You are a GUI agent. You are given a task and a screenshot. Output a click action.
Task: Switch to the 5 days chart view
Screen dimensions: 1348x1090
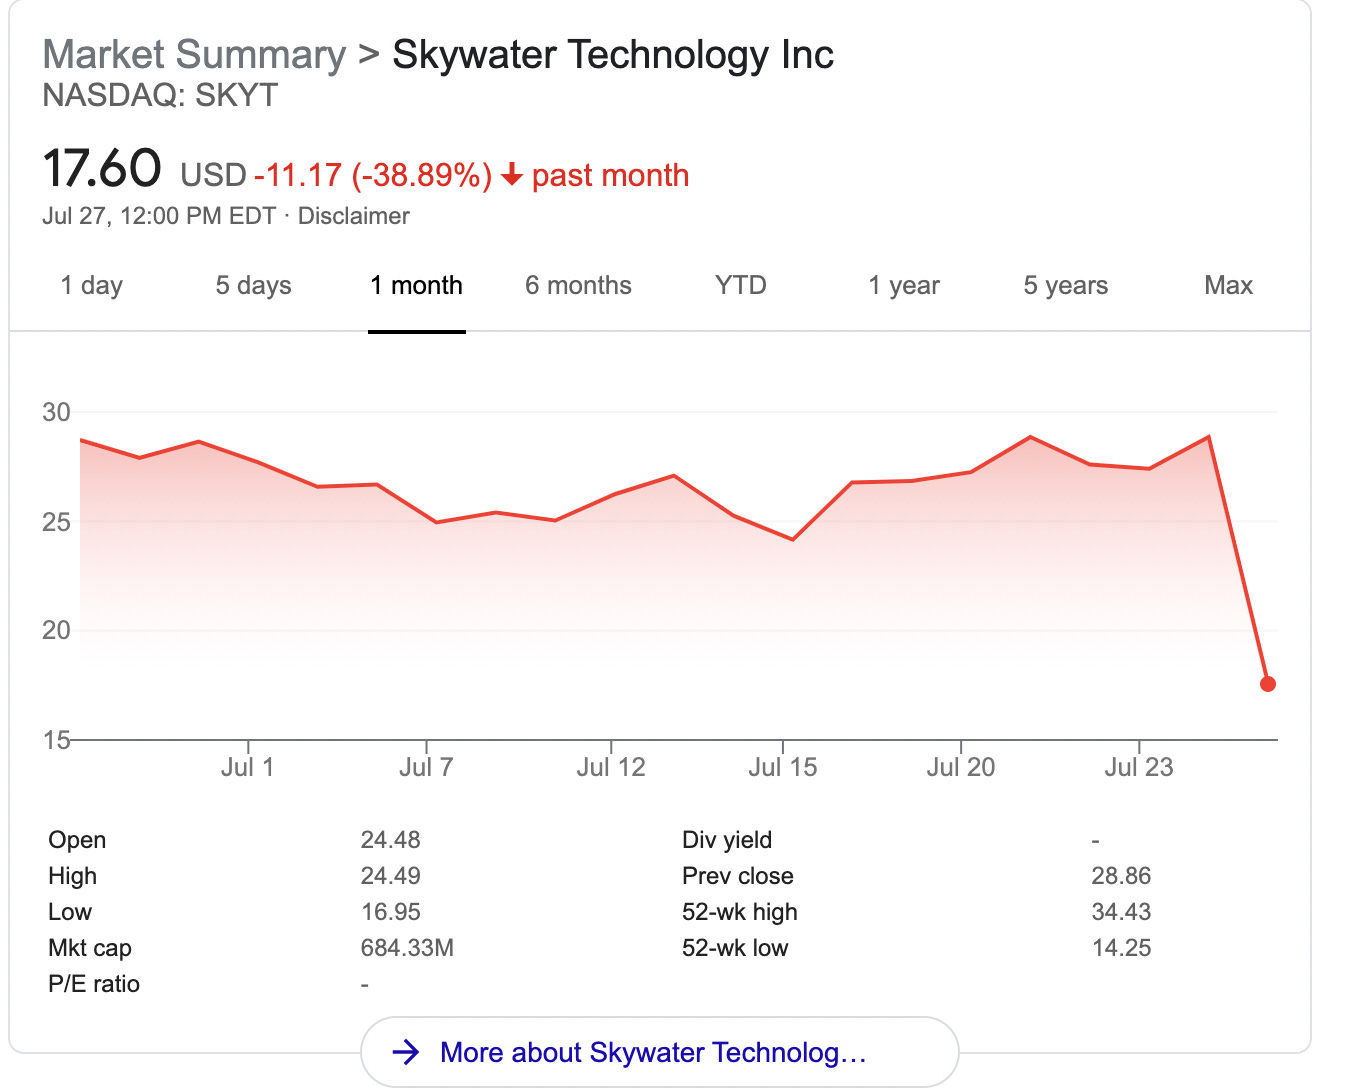click(252, 286)
